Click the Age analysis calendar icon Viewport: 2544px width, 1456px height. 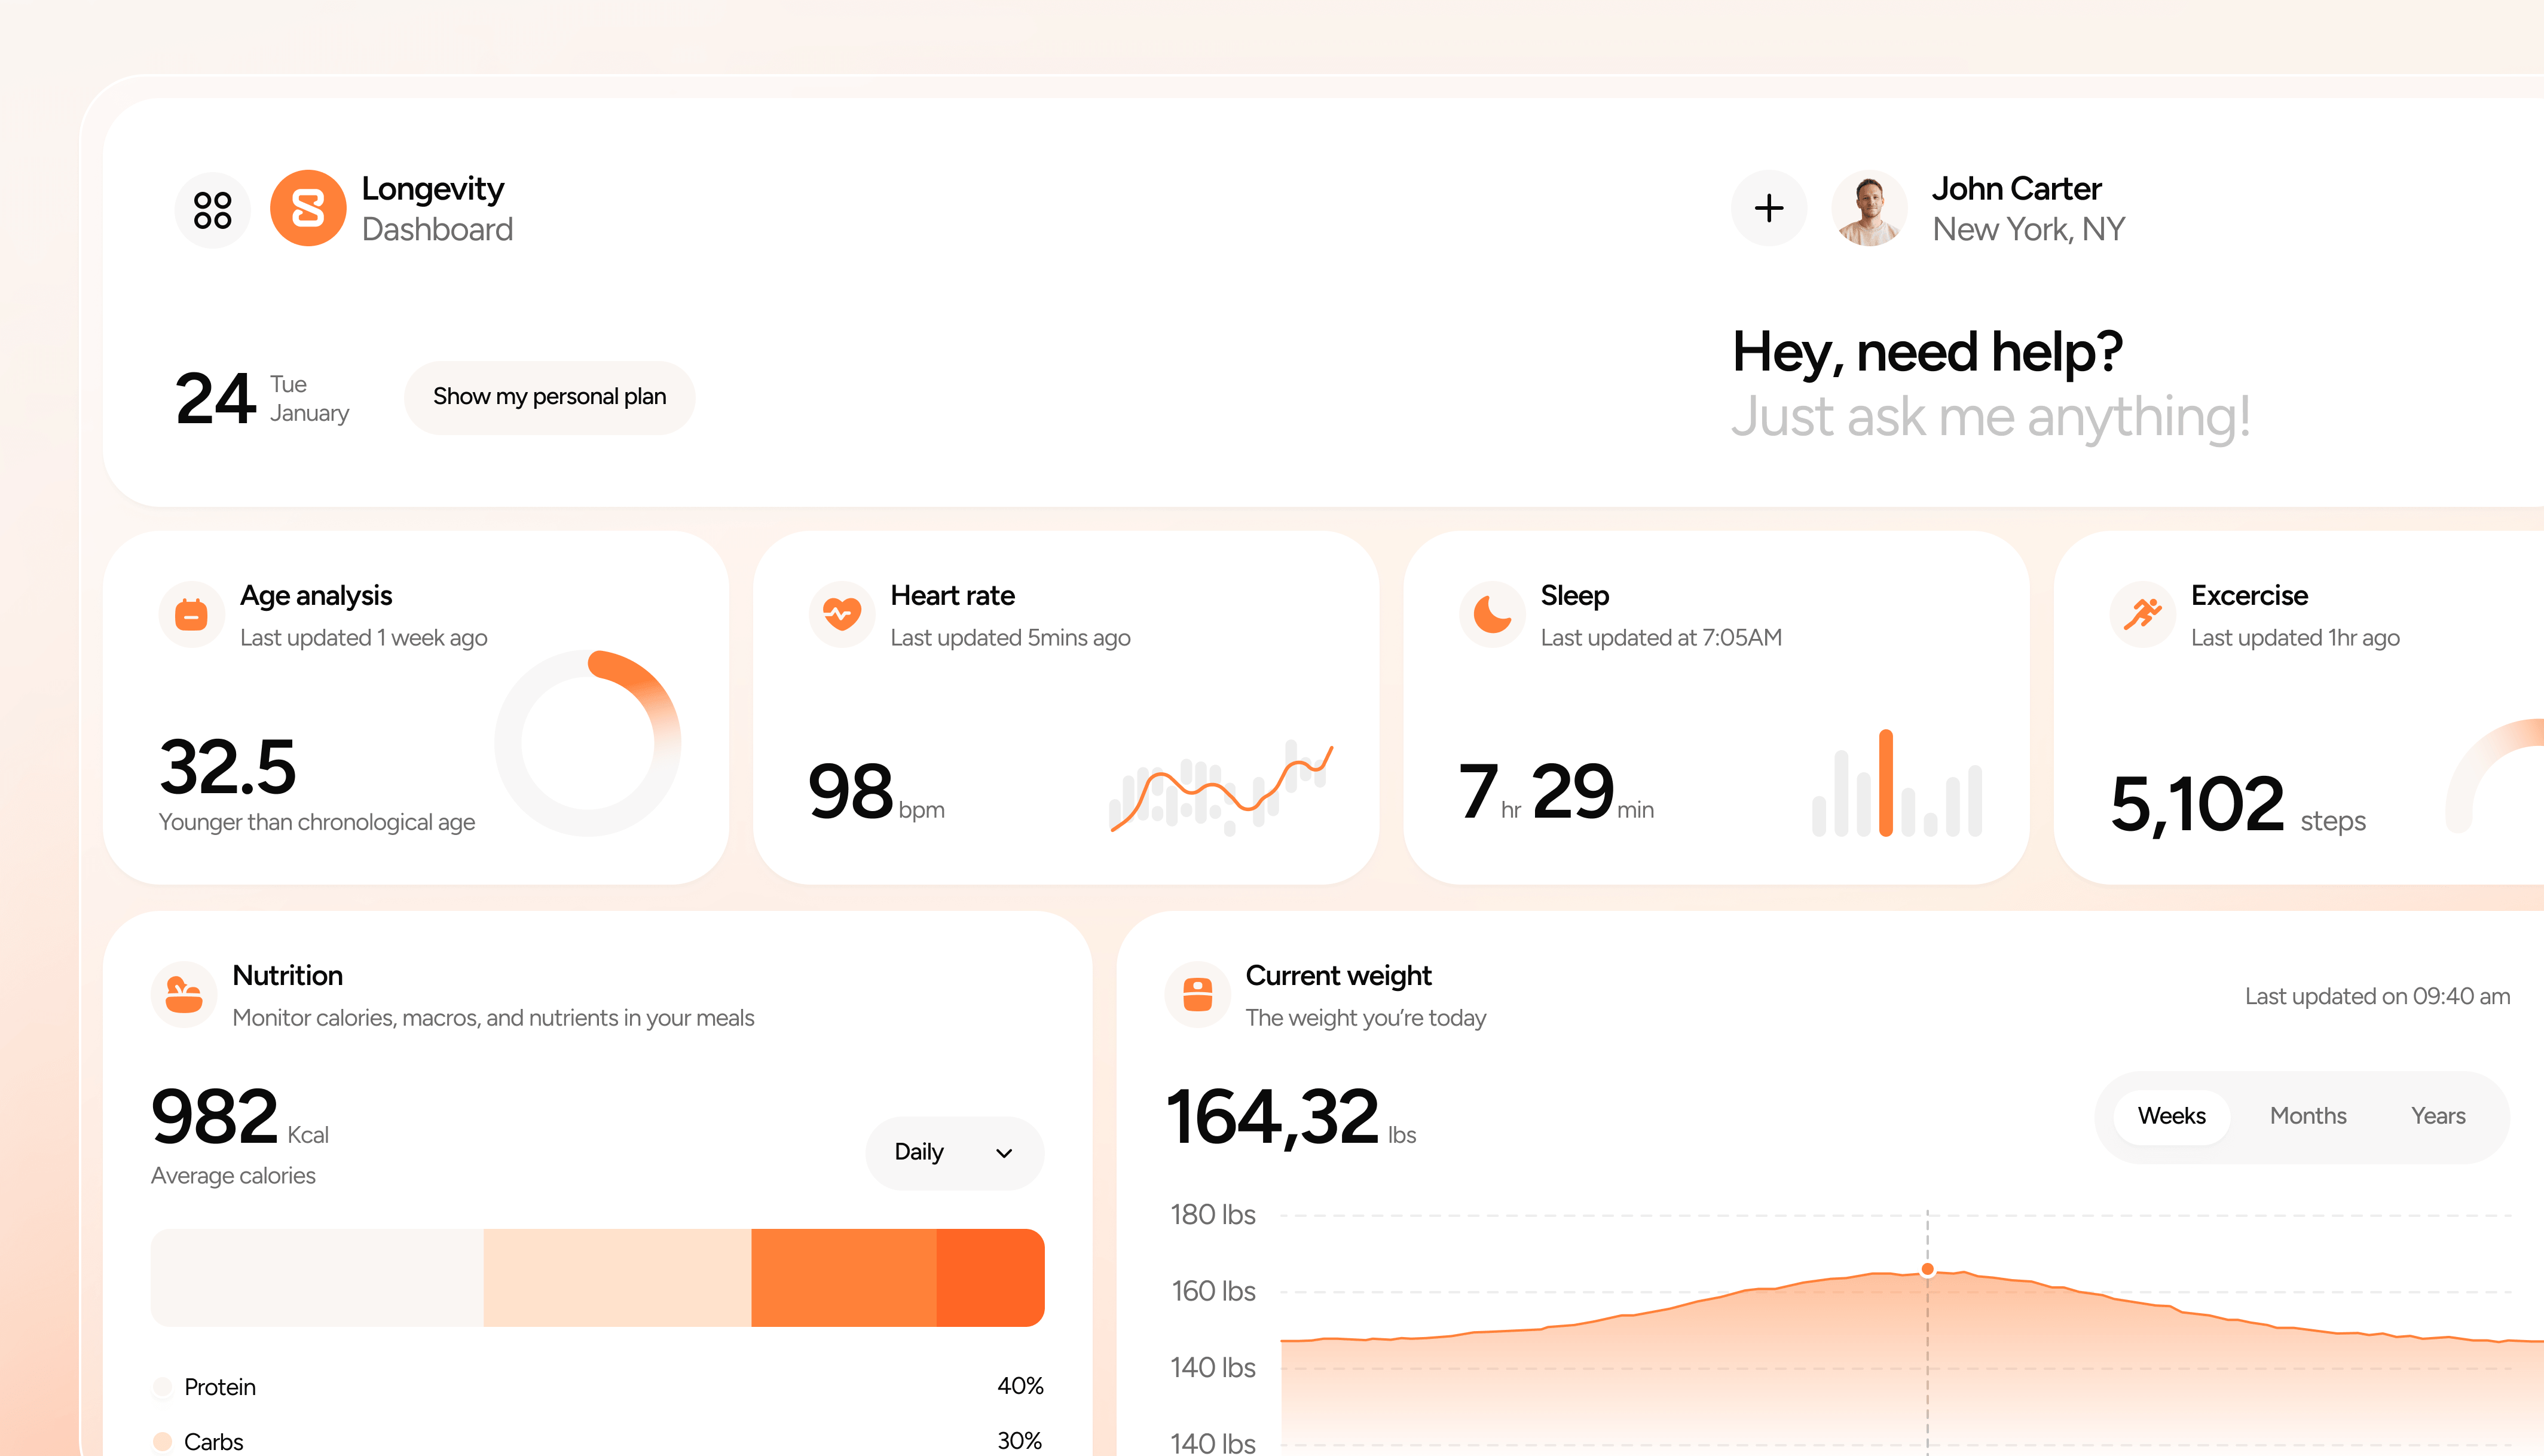tap(191, 614)
